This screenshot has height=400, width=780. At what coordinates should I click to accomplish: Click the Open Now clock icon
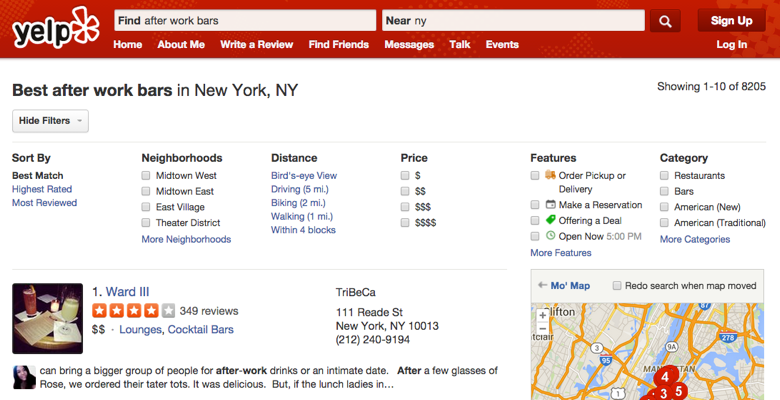(550, 236)
